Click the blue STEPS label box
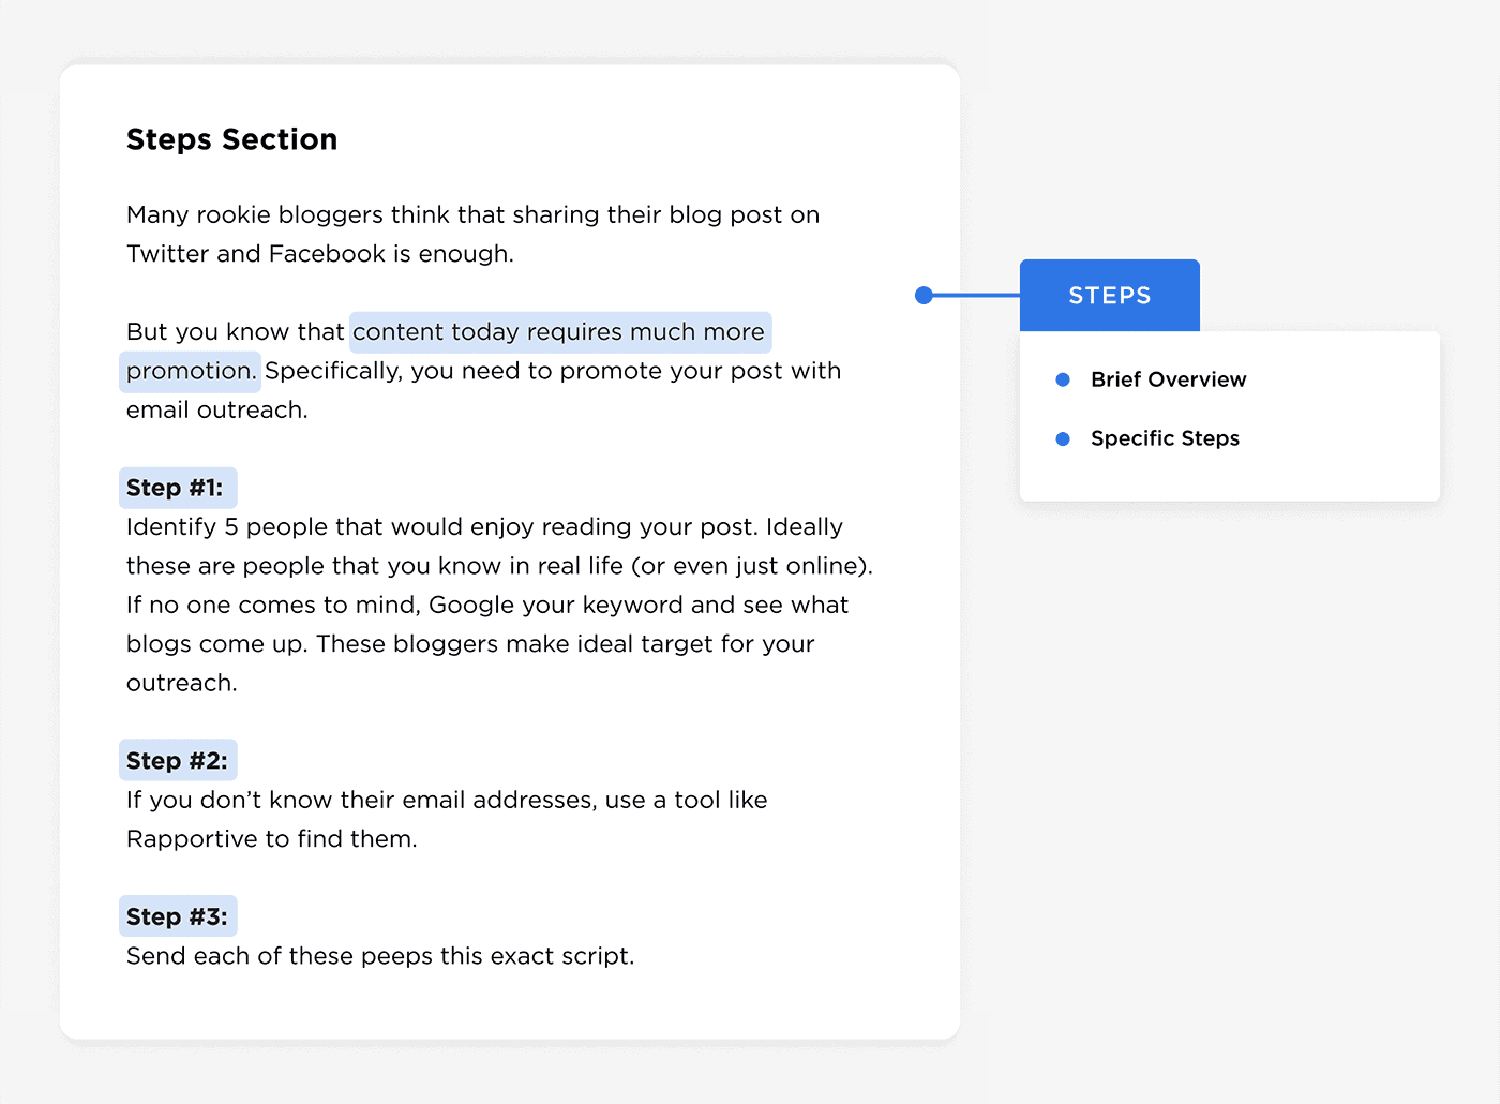This screenshot has width=1500, height=1104. pos(1109,295)
